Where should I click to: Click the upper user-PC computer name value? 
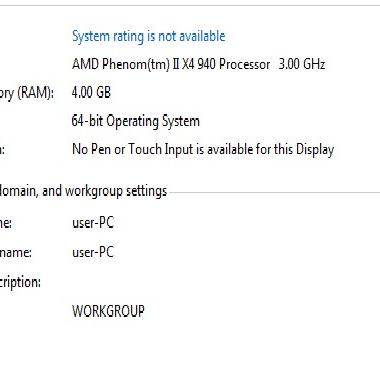(93, 223)
